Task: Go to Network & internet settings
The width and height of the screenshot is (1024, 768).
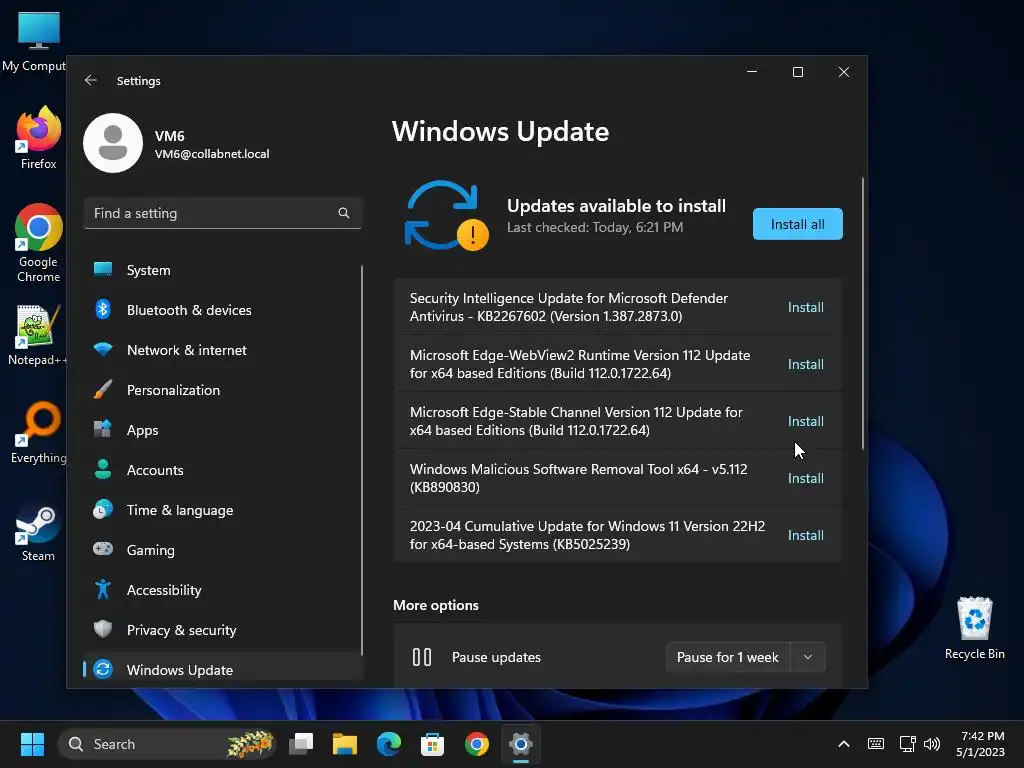Action: pos(222,350)
